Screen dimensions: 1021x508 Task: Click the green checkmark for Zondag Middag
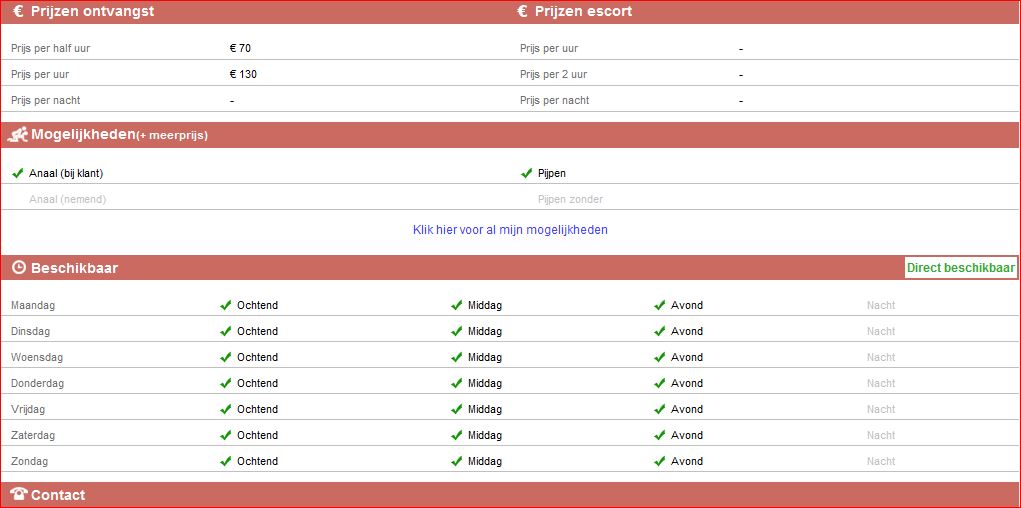click(456, 461)
